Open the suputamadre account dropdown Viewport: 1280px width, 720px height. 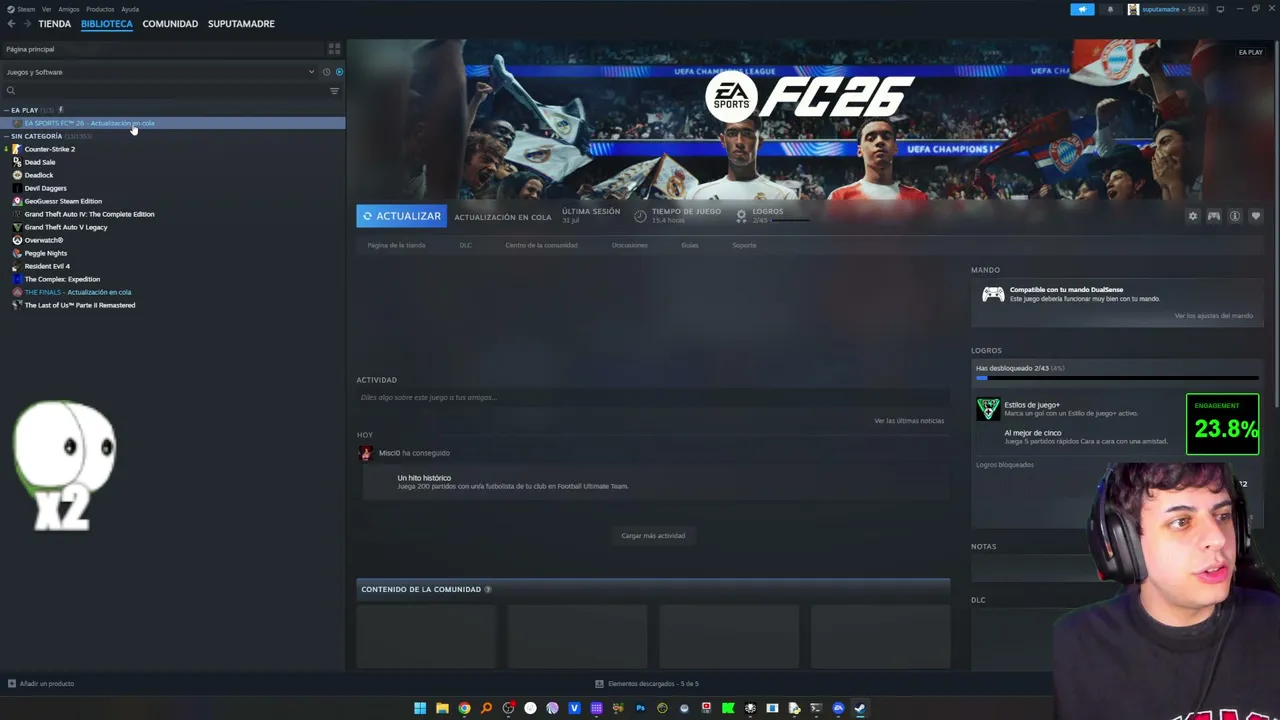coord(1166,9)
